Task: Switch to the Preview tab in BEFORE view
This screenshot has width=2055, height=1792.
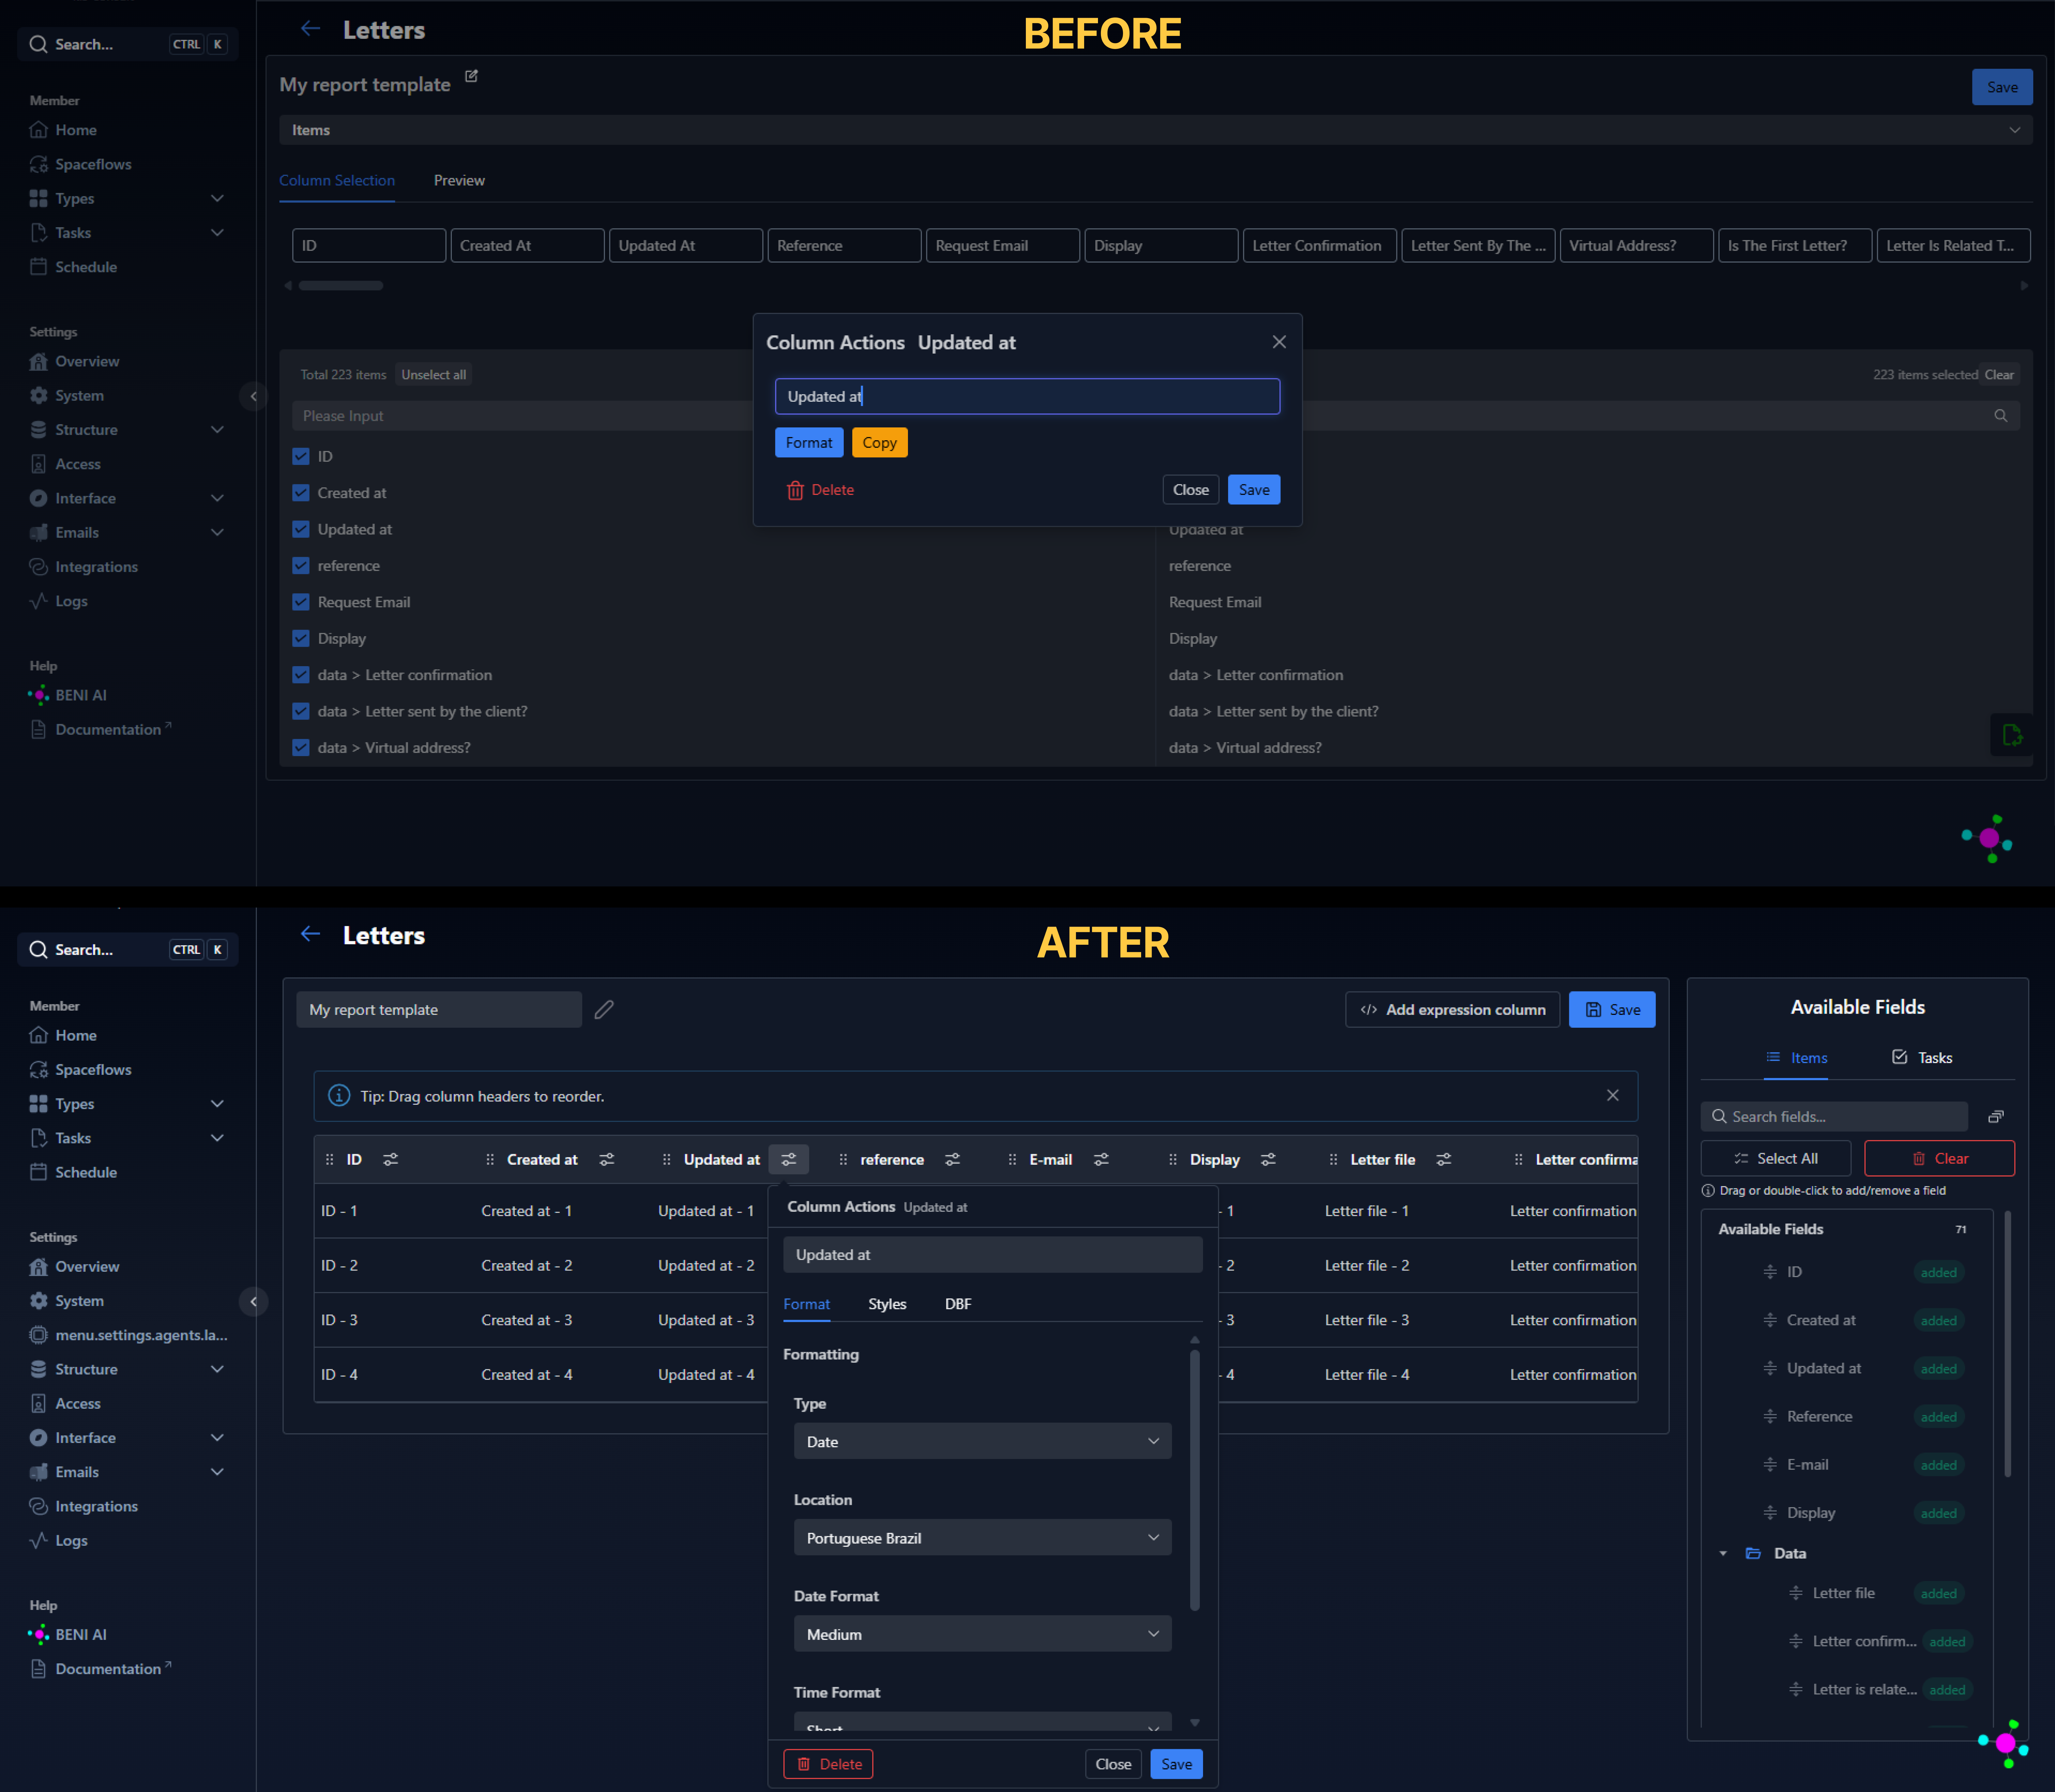Action: pos(459,181)
